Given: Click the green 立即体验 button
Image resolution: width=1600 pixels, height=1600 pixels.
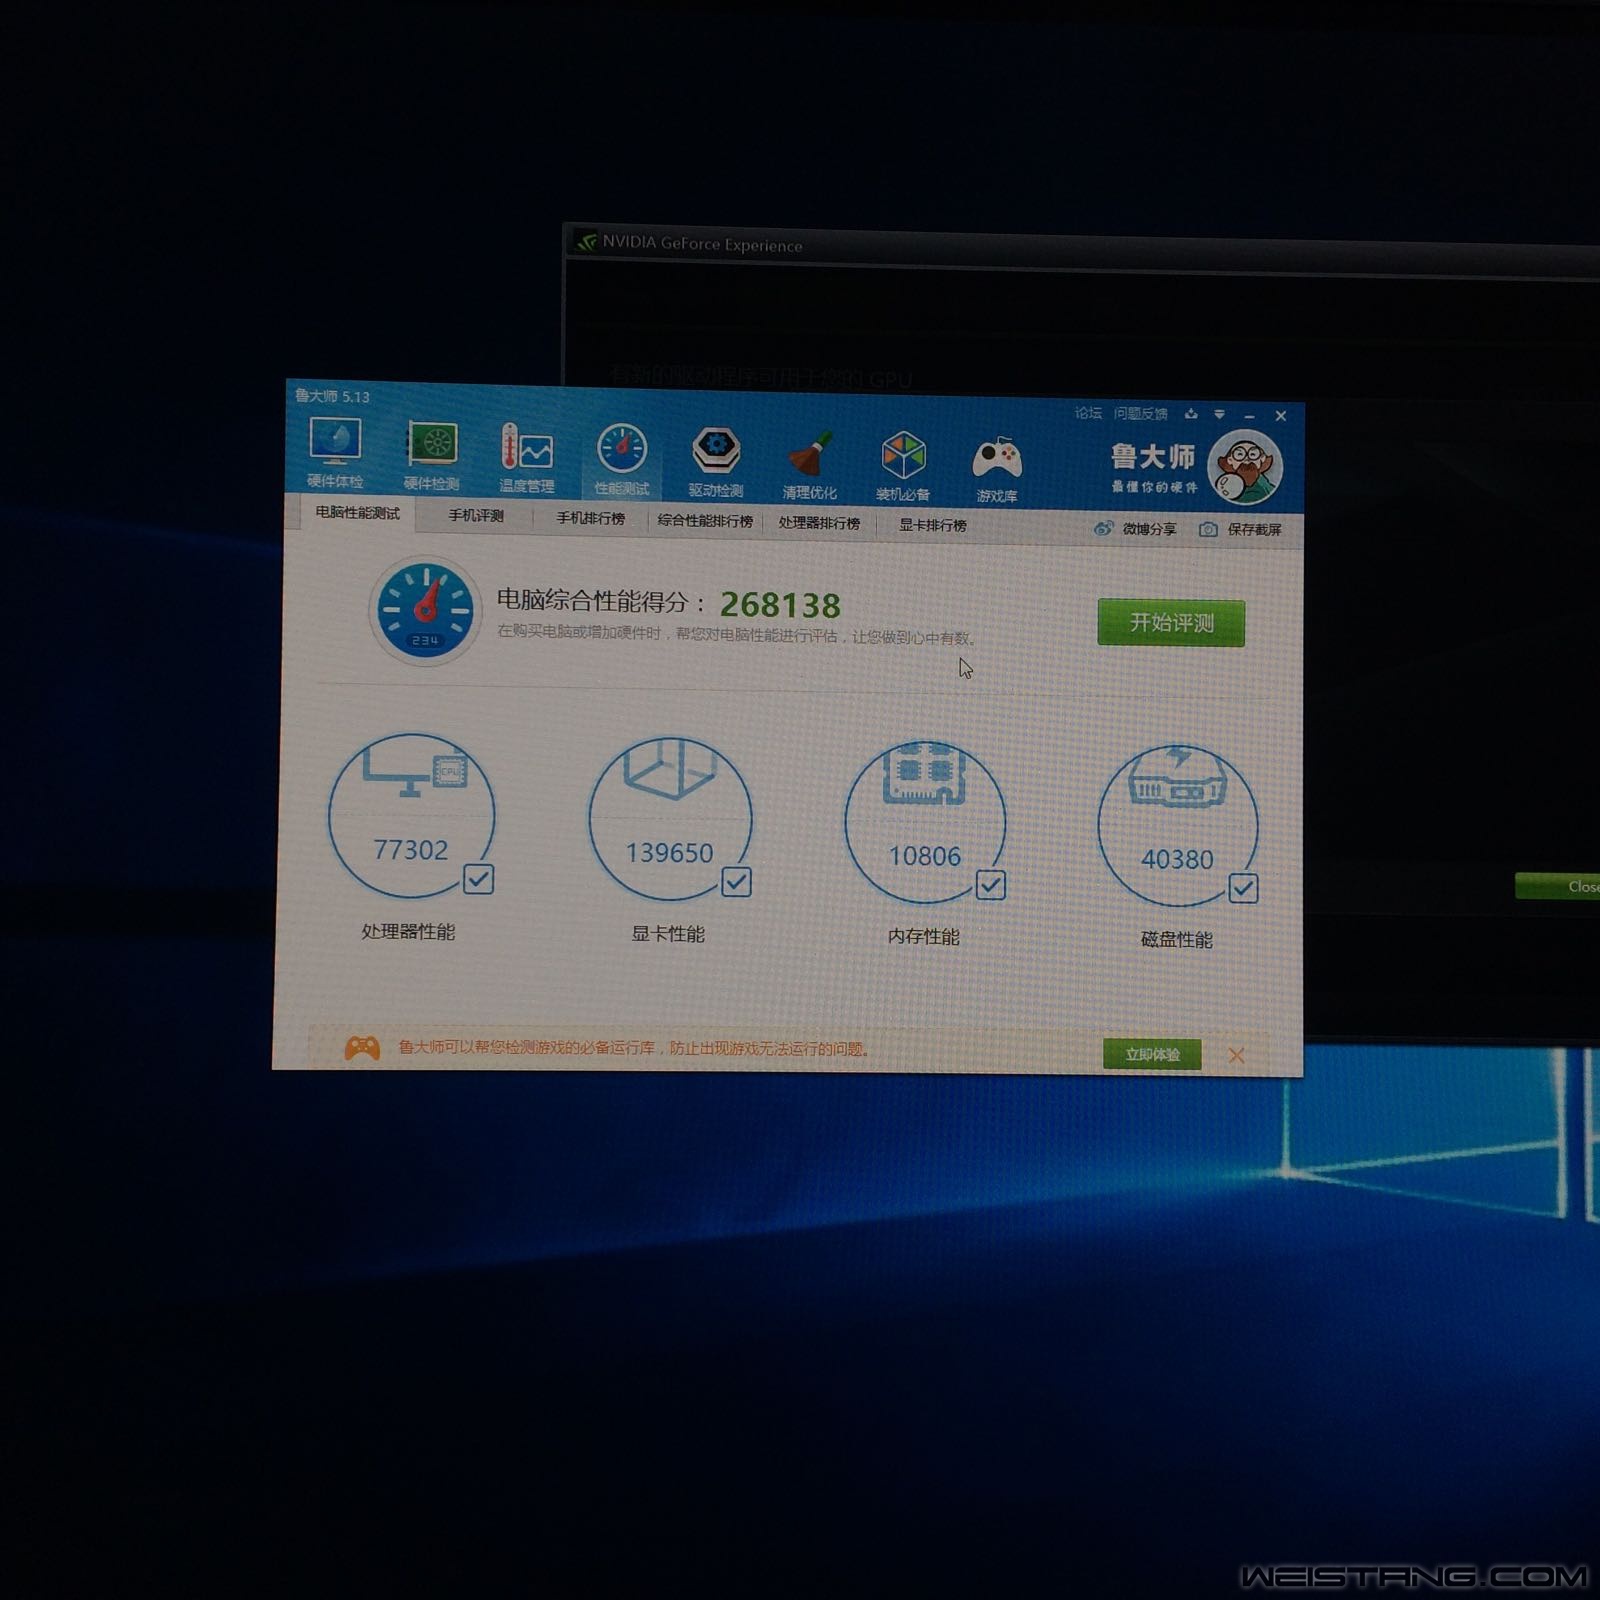Looking at the screenshot, I should click(x=1152, y=1054).
